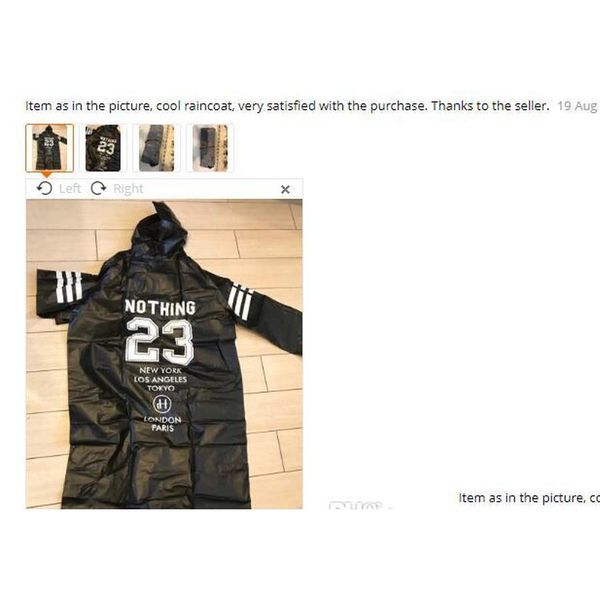This screenshot has width=600, height=600.
Task: Click the NOTHING lettering in the photo
Action: 160,307
